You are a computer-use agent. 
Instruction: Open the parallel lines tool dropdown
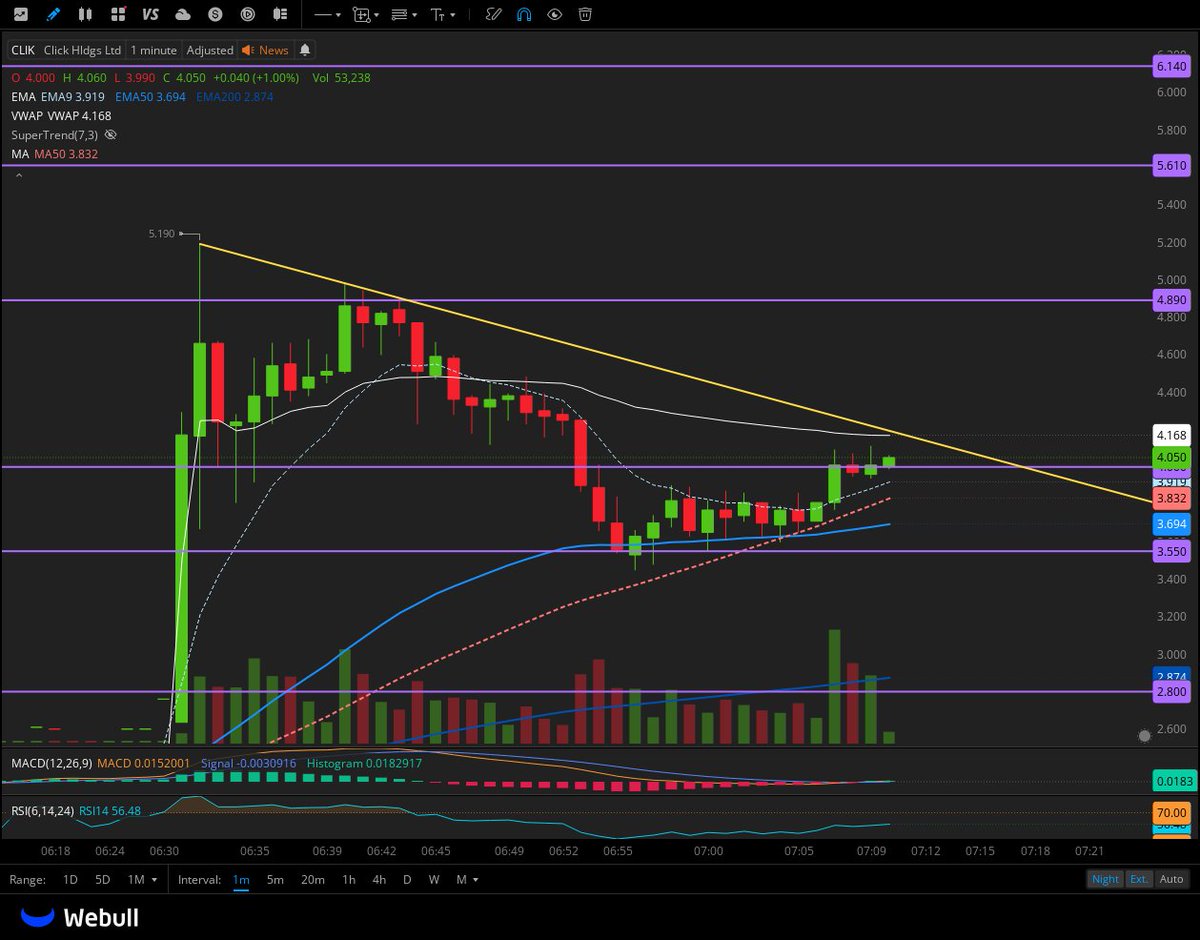point(404,15)
